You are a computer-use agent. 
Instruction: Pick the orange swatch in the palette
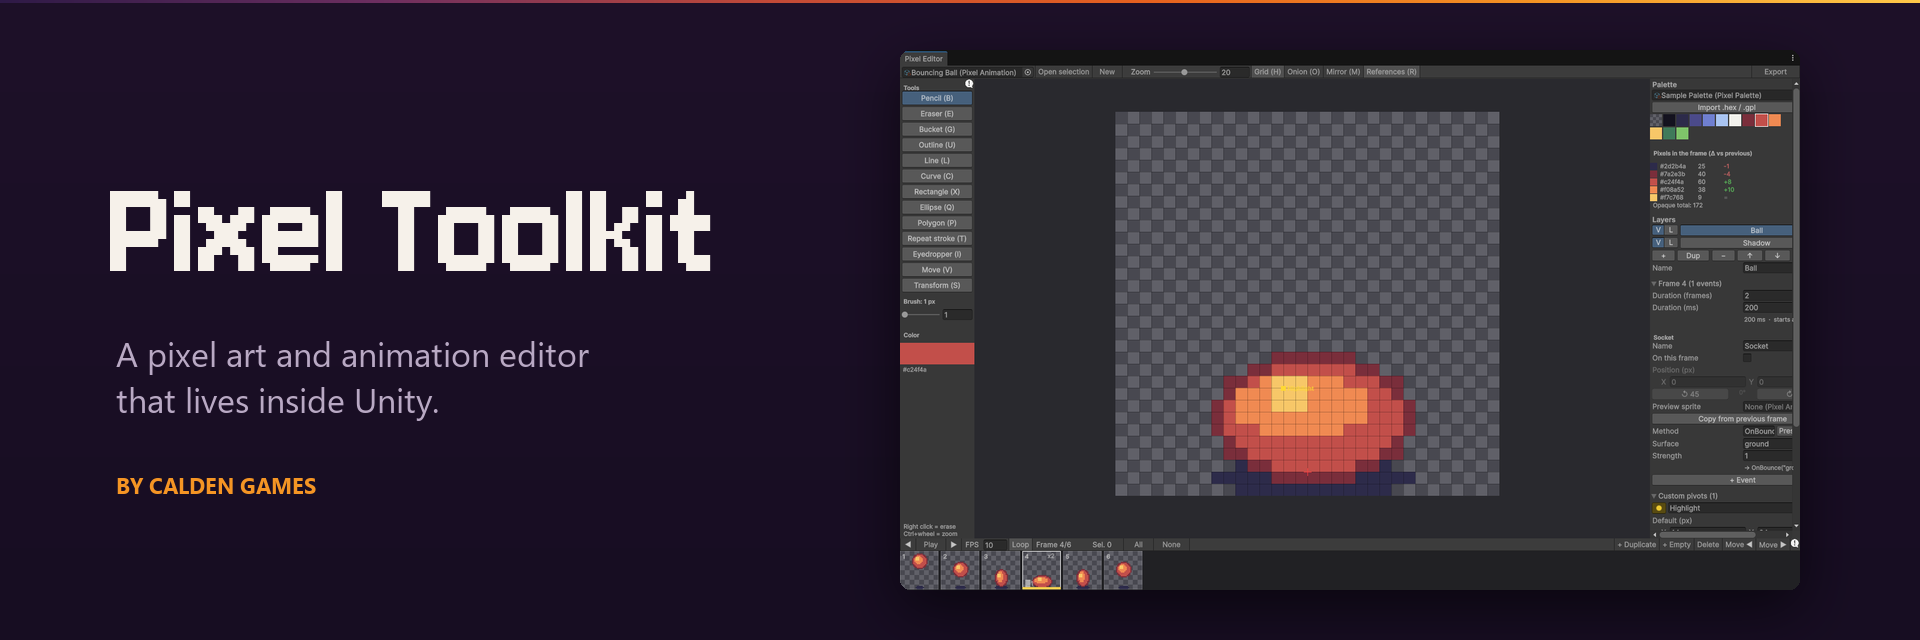point(1775,120)
